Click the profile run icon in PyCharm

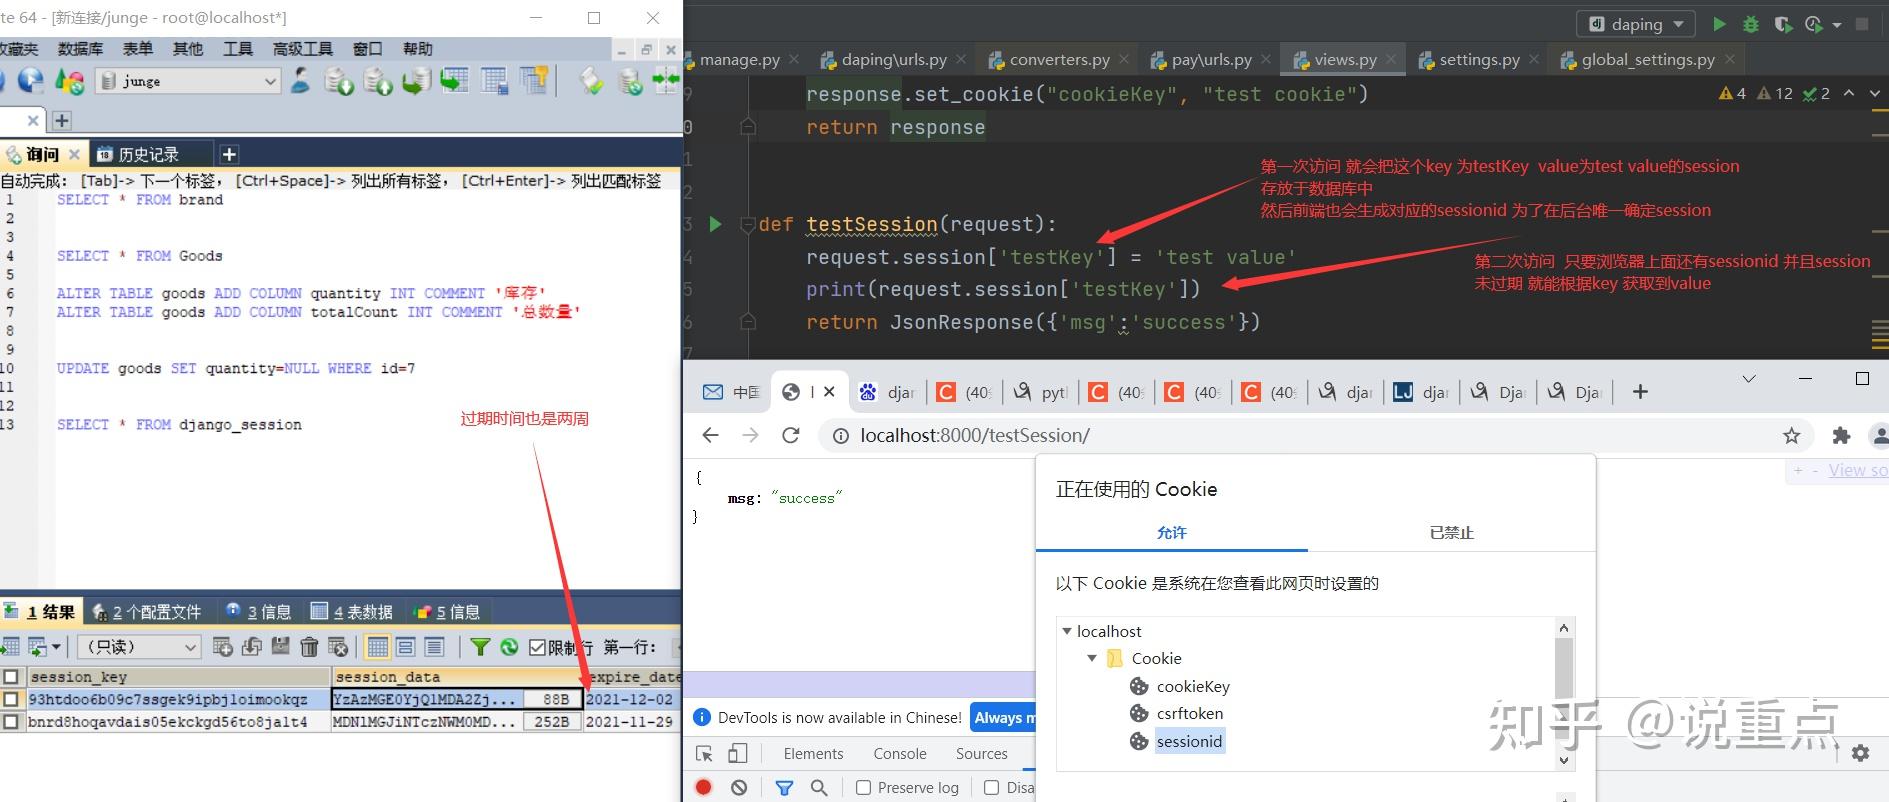click(x=1814, y=24)
